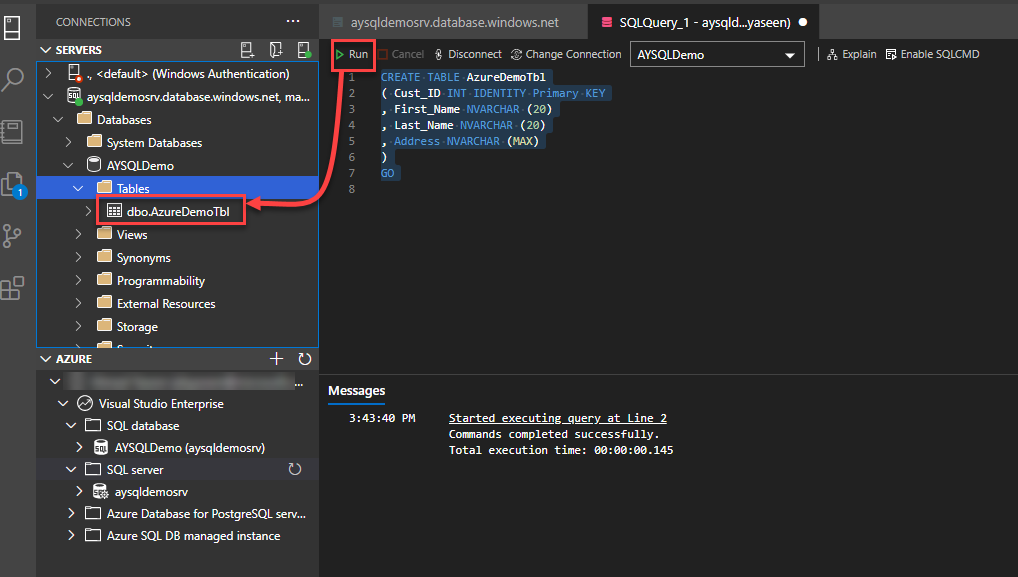Click 'Started executing query at Line 2' link
This screenshot has height=577, width=1018.
coord(557,418)
